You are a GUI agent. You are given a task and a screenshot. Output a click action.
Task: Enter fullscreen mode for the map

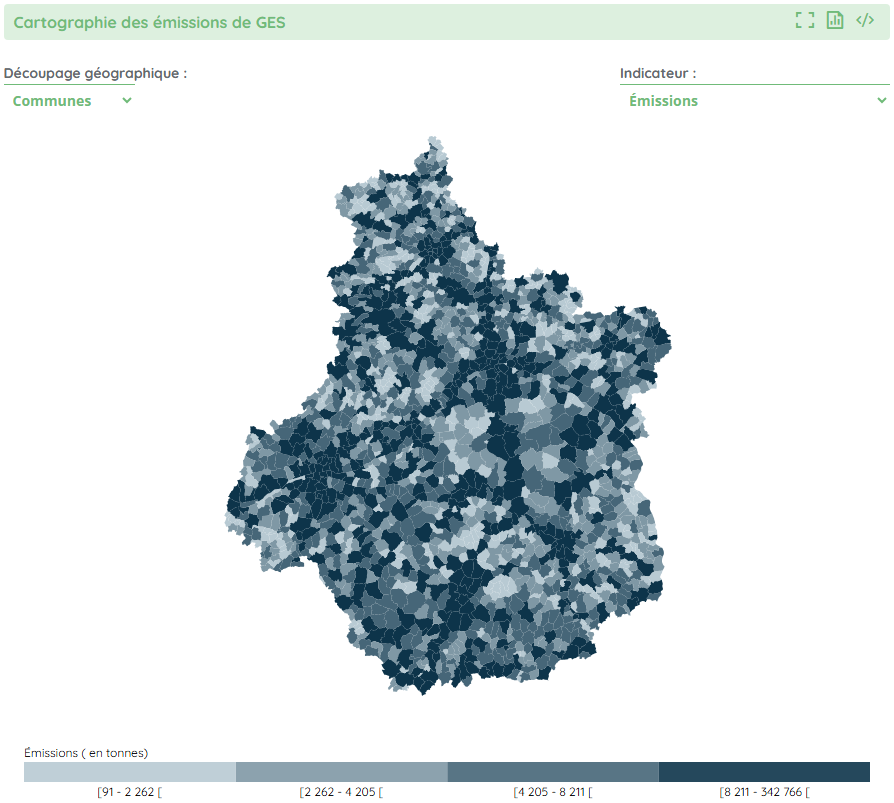pos(804,21)
